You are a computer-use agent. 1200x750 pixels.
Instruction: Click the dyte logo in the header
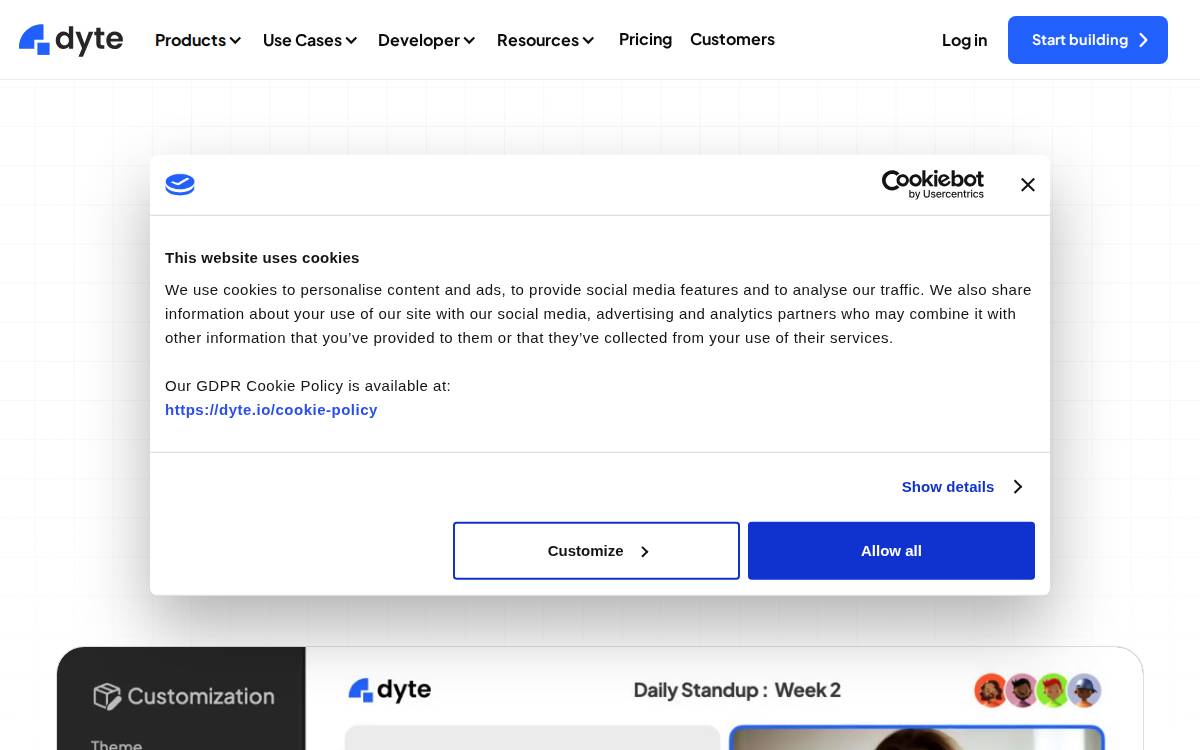[x=71, y=40]
